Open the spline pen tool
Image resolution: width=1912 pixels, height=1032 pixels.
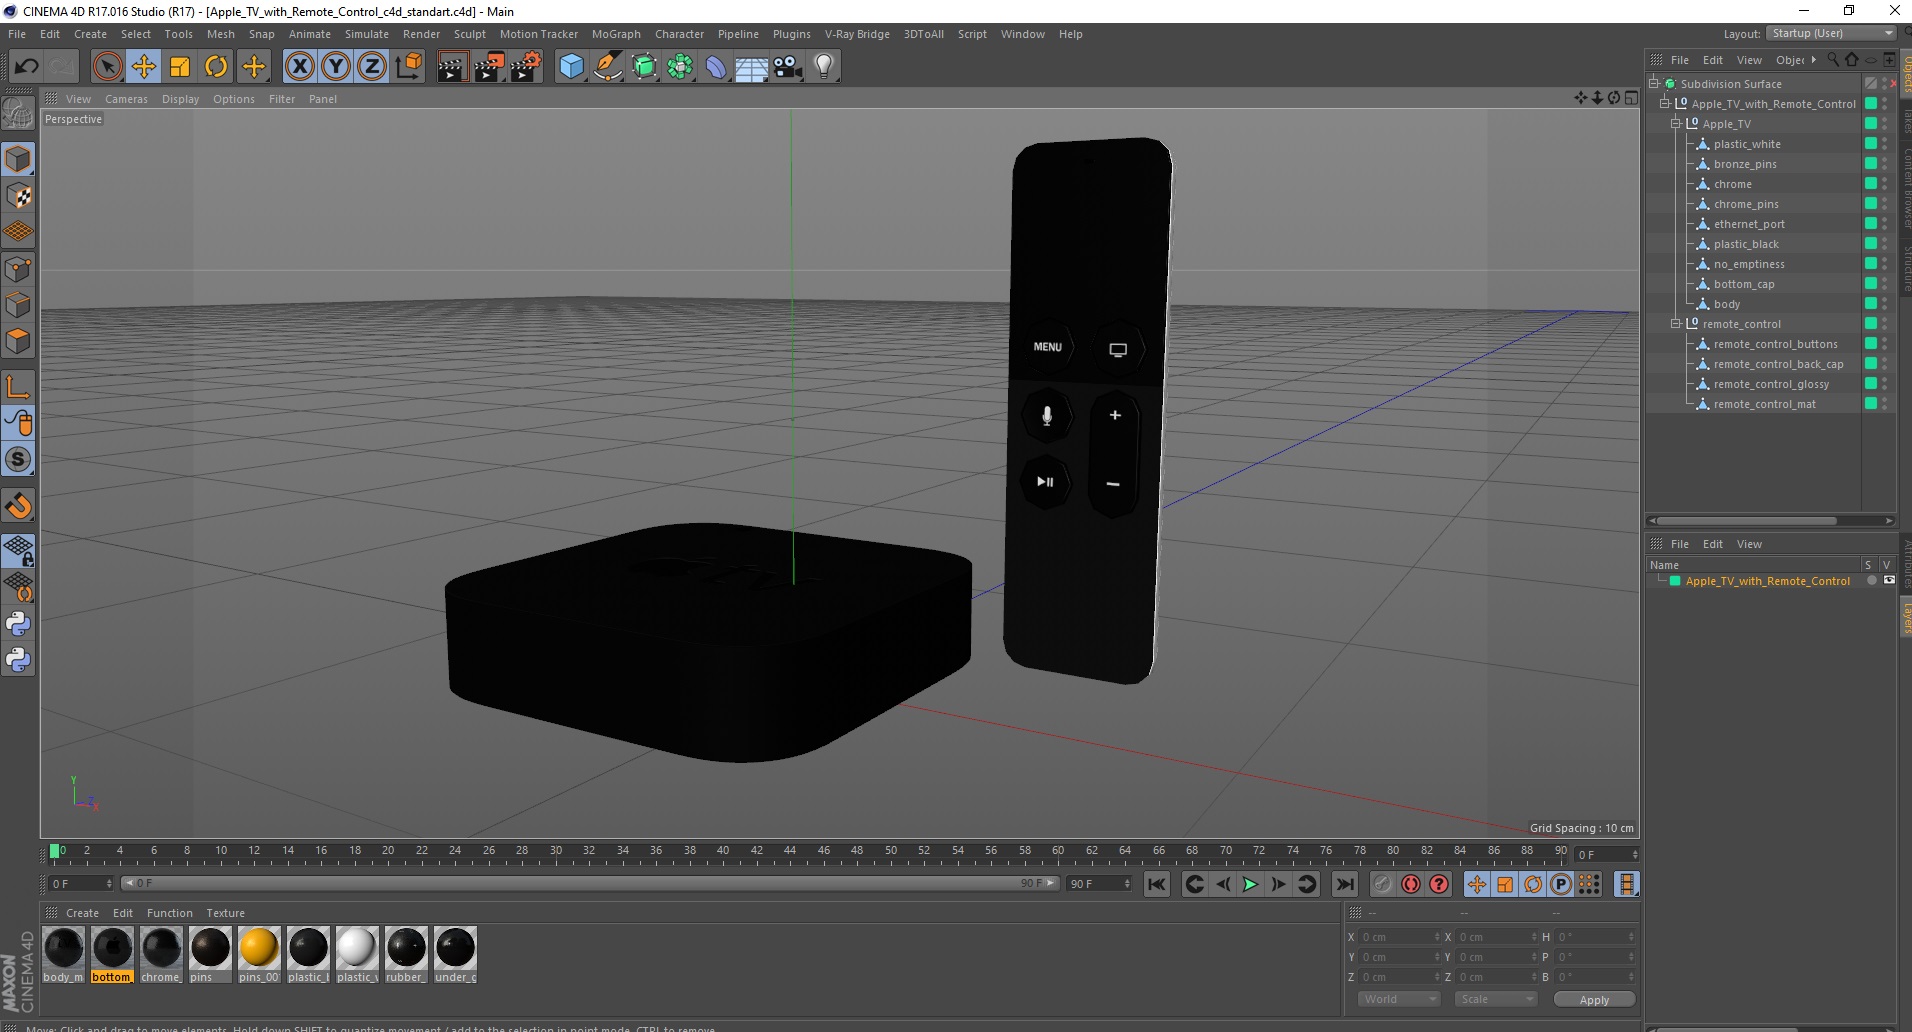coord(608,67)
